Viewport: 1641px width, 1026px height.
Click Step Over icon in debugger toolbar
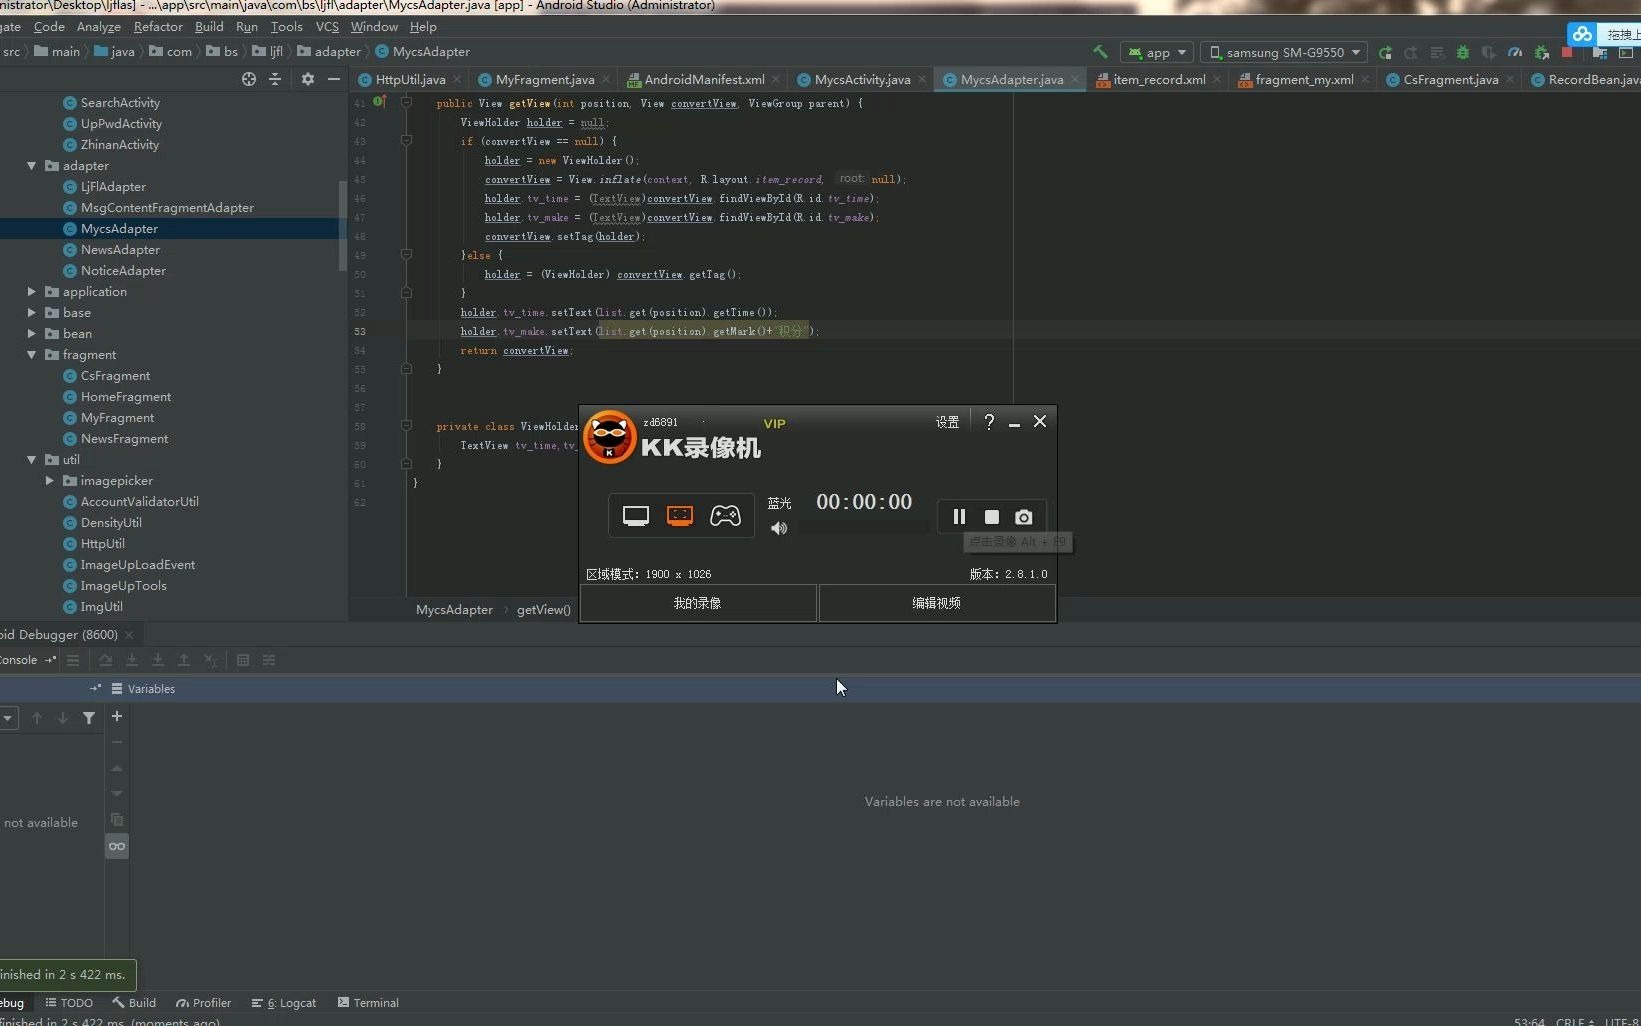point(105,660)
